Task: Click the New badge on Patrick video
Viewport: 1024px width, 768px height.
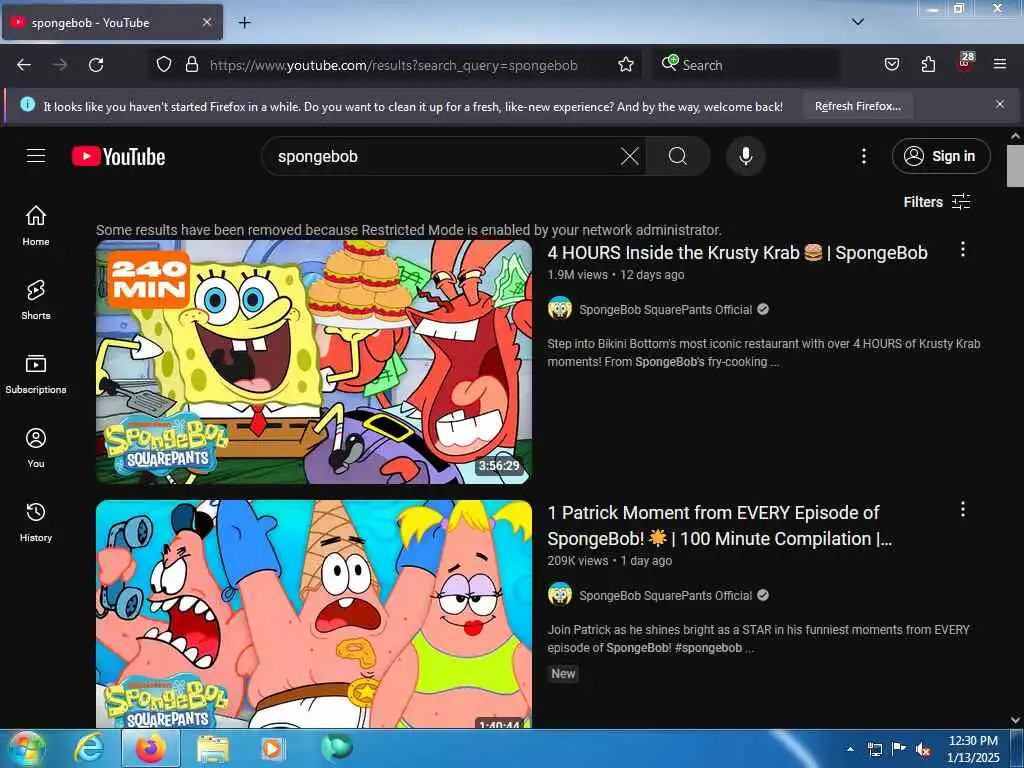Action: pos(563,673)
